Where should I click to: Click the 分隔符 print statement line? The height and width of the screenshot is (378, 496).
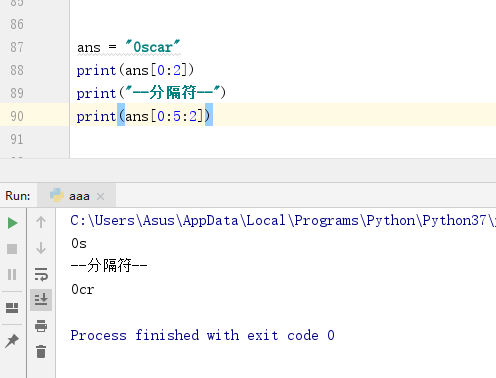(151, 93)
